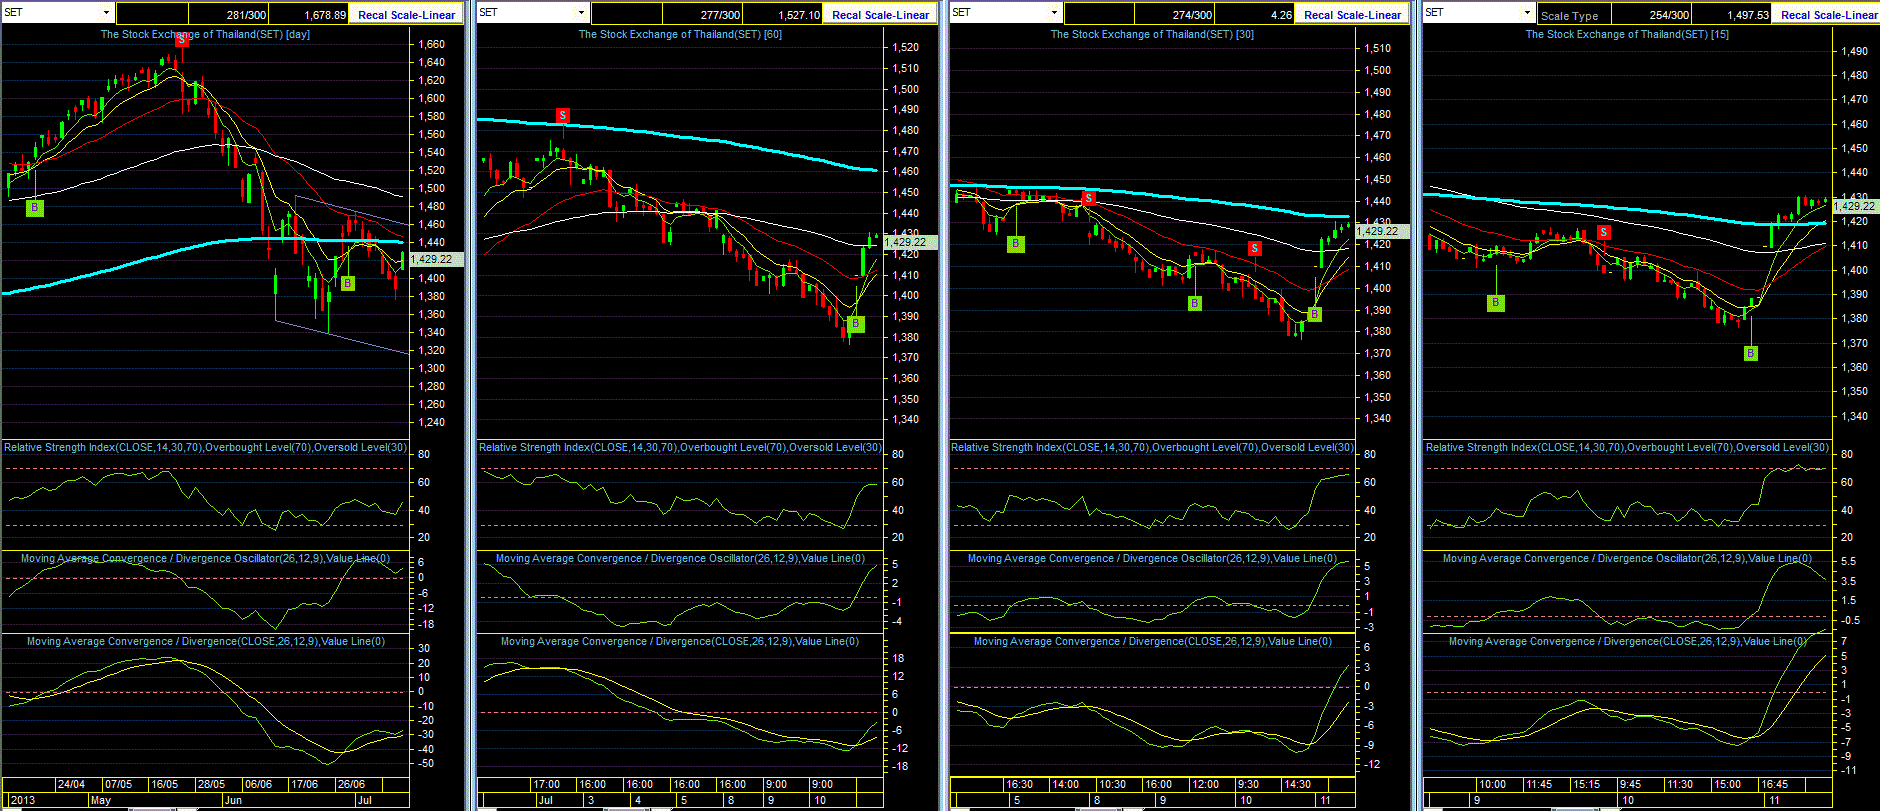The image size is (1880, 811).
Task: Click Recal Scale-Linear in the 15-minute panel
Action: tap(1827, 15)
